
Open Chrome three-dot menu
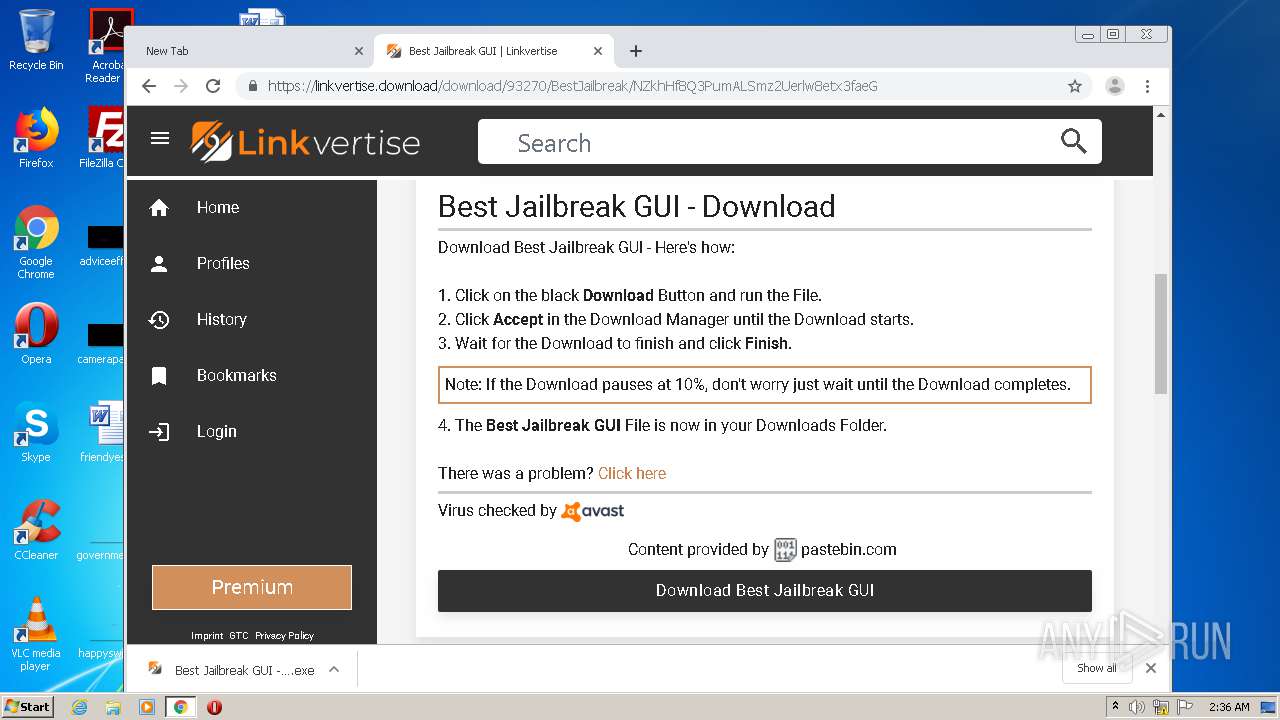click(x=1148, y=86)
